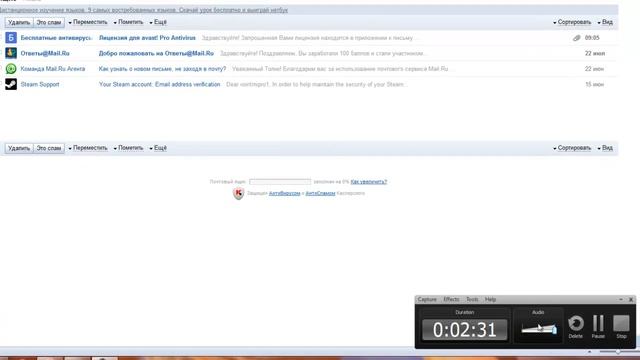This screenshot has height=360, width=640.
Task: Click the Kaspersky shield icon in footer
Action: click(x=238, y=193)
